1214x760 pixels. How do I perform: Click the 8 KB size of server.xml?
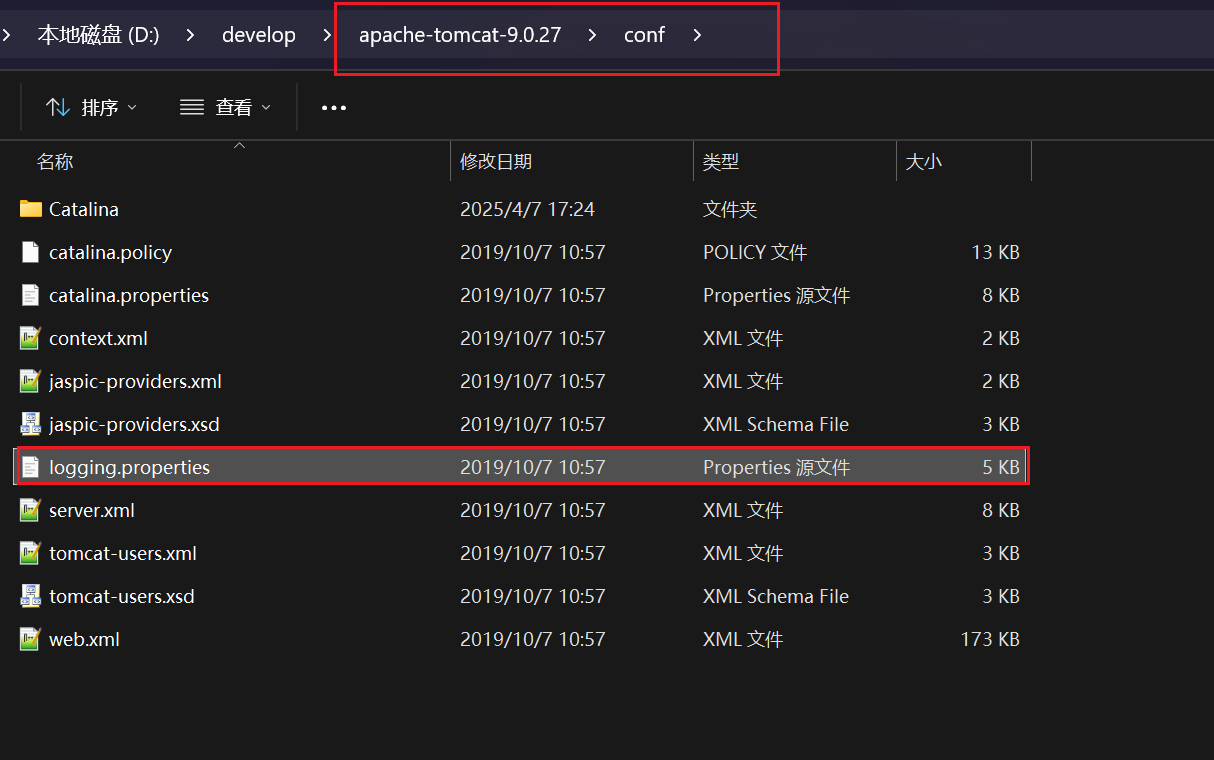pyautogui.click(x=1001, y=510)
